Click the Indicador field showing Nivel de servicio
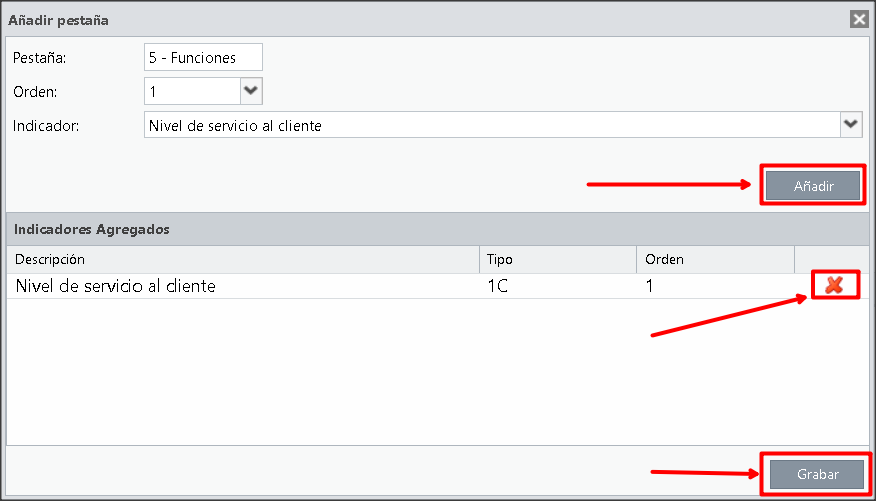The height and width of the screenshot is (501, 876). click(x=492, y=125)
